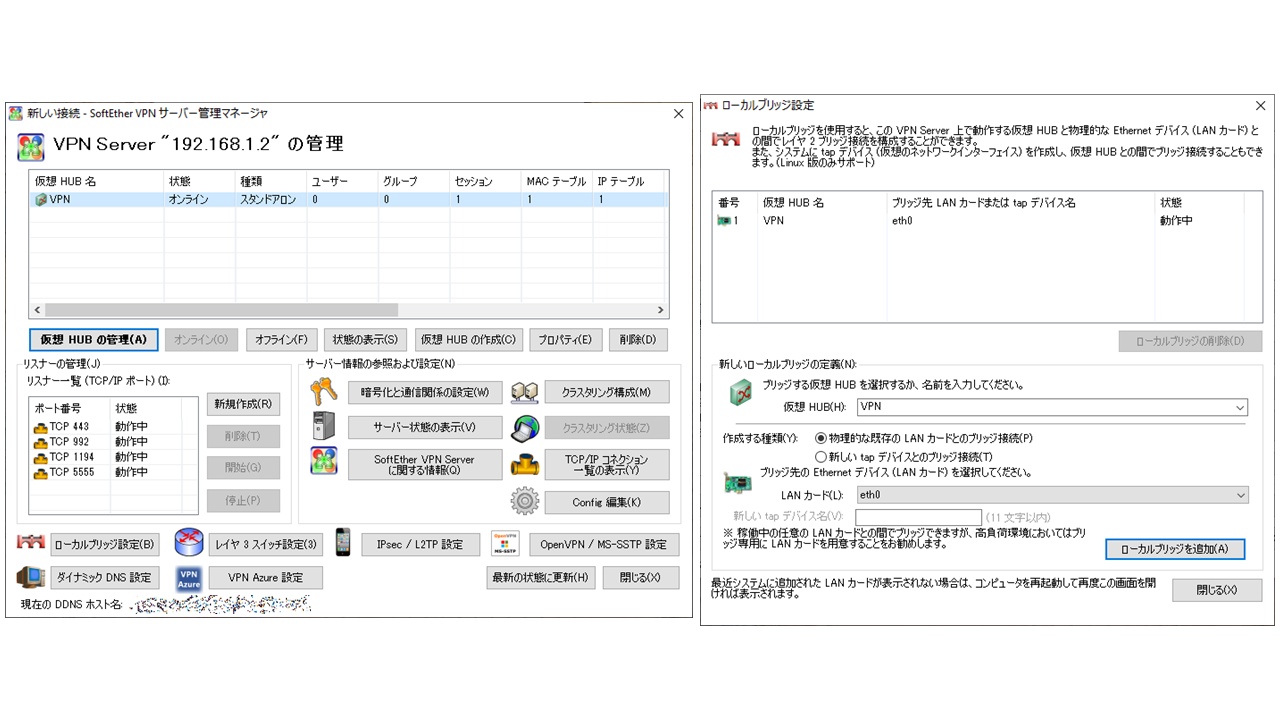The height and width of the screenshot is (720, 1280).
Task: Click the gear icon beside Config edit
Action: pyautogui.click(x=525, y=501)
